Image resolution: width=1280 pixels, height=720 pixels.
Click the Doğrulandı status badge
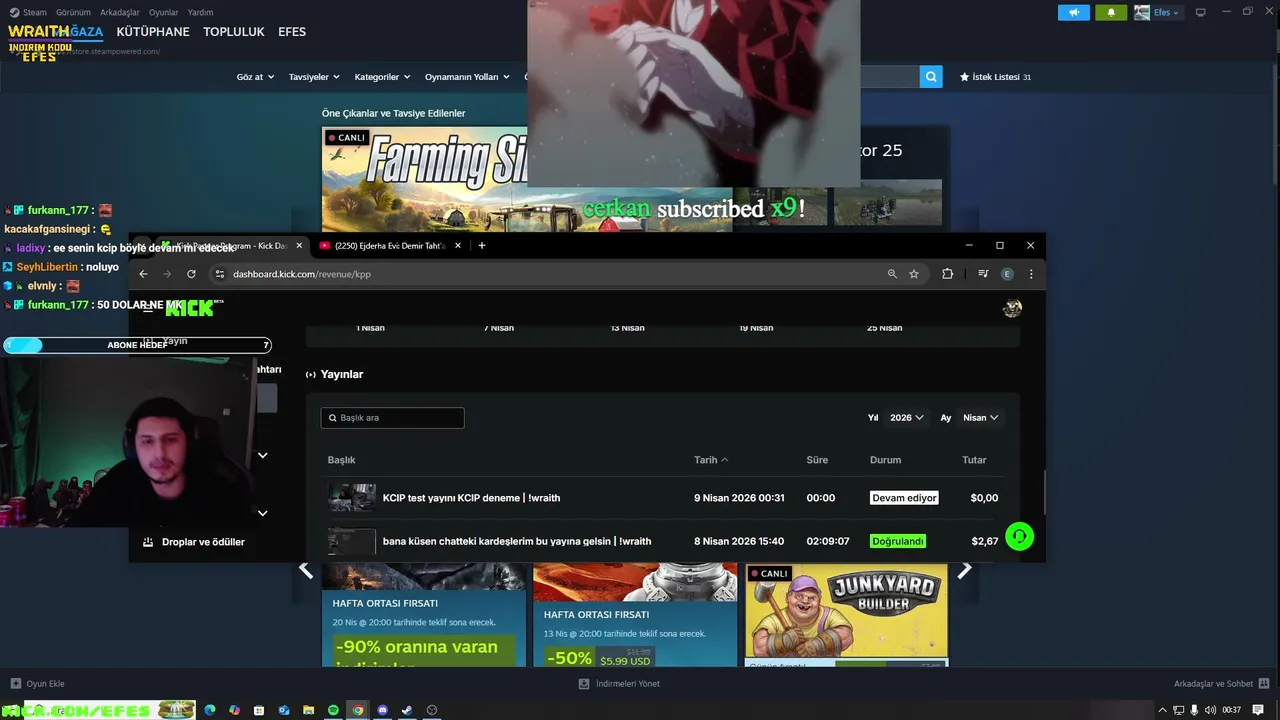[898, 541]
